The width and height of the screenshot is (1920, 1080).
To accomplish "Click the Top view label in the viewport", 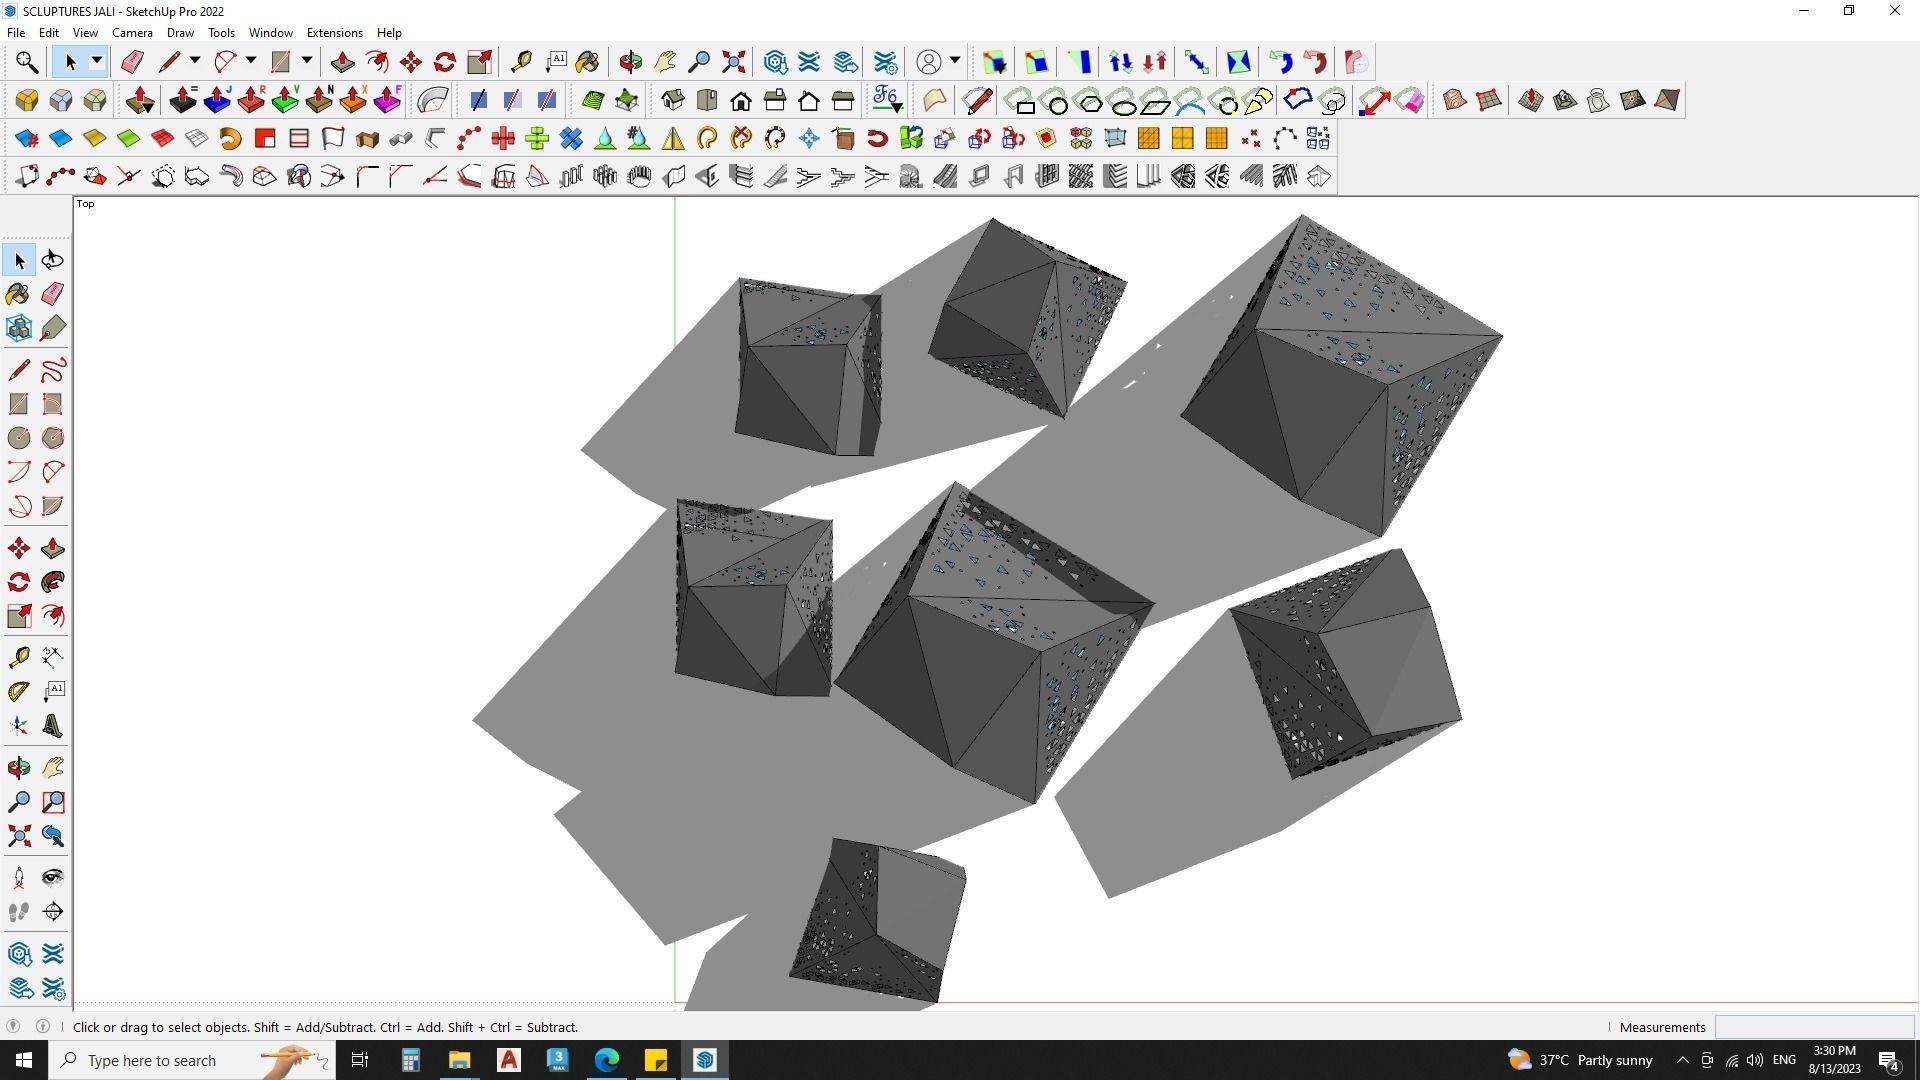I will click(86, 204).
